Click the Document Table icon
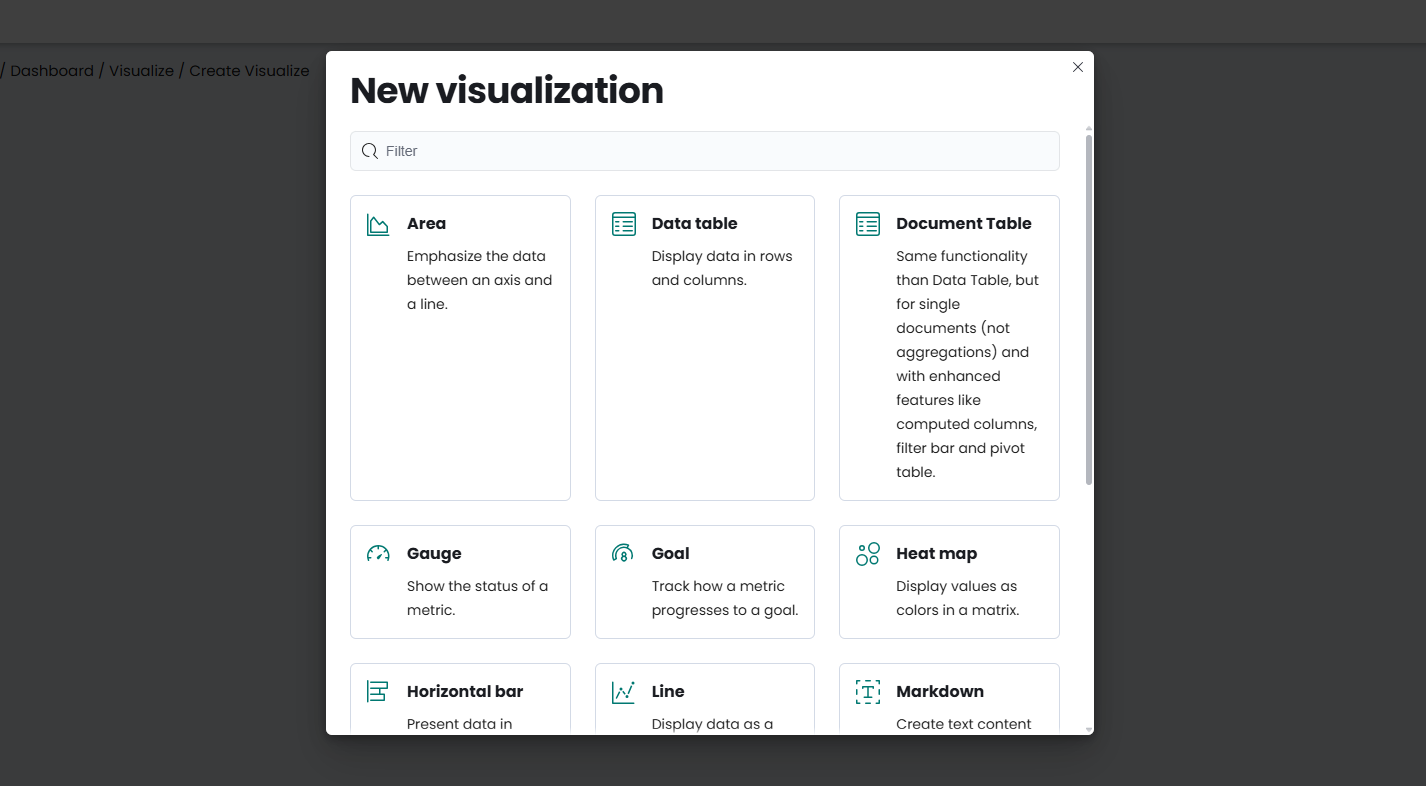 click(x=868, y=224)
